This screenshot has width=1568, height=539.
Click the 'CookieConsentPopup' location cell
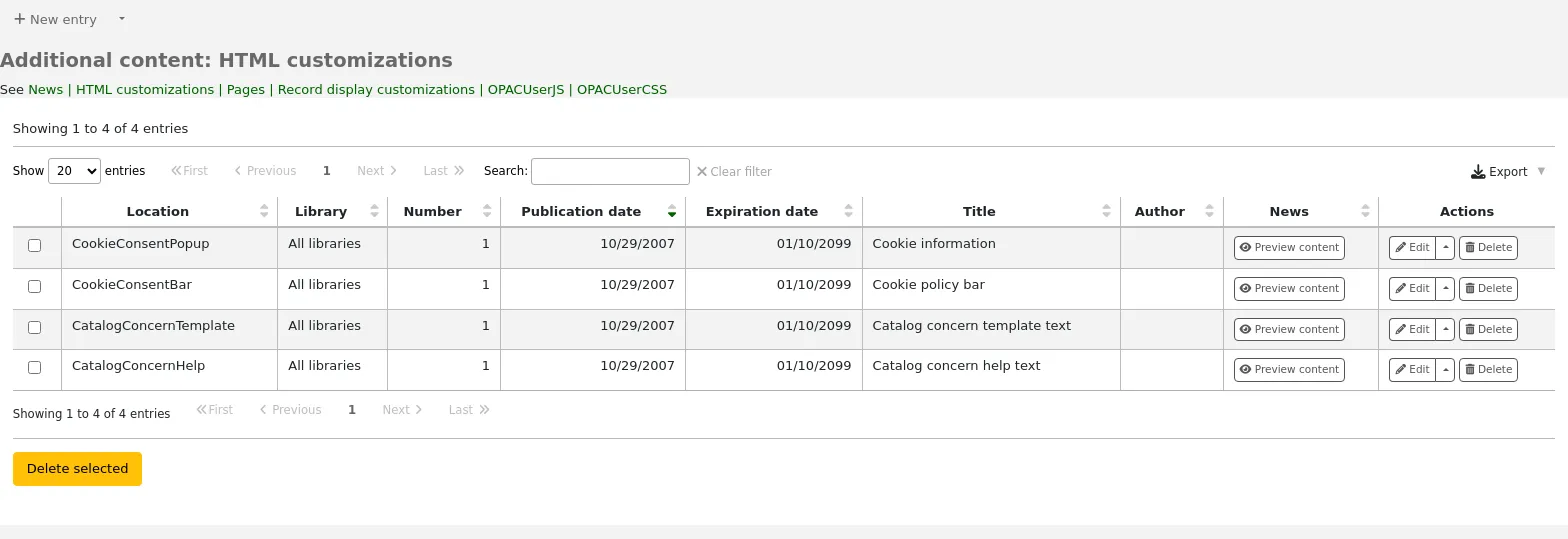pos(169,248)
